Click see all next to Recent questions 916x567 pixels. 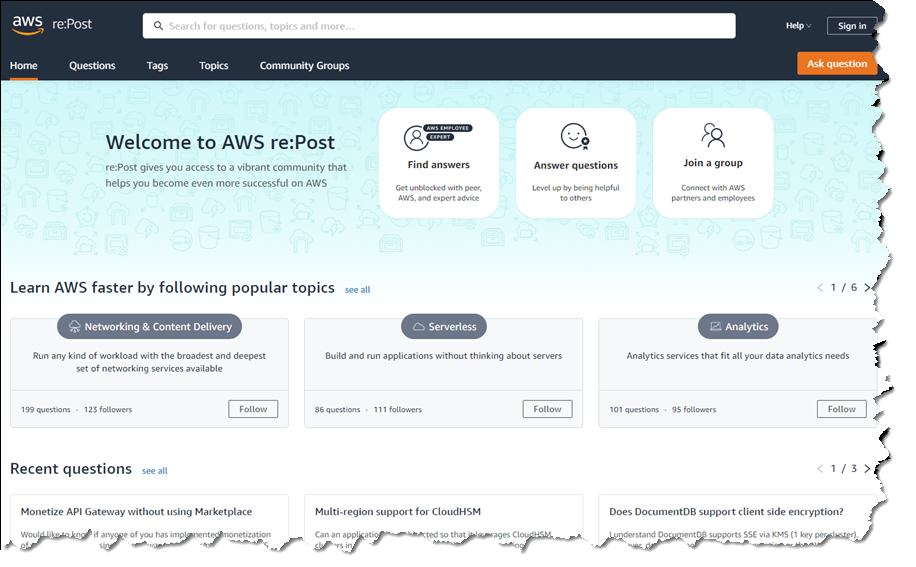click(155, 471)
